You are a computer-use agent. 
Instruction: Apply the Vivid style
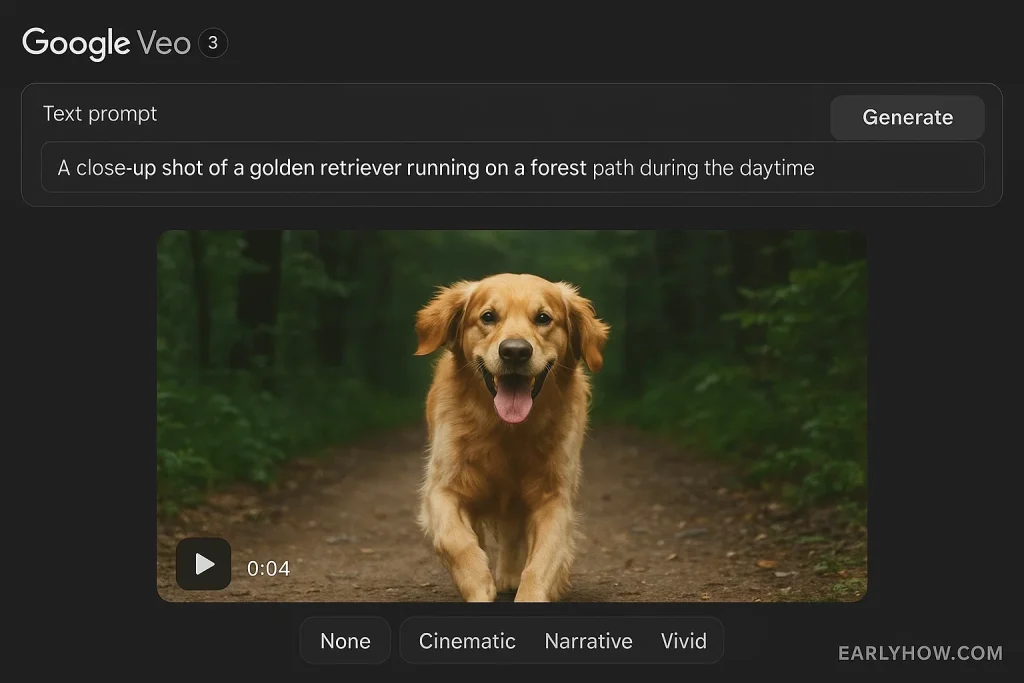684,641
